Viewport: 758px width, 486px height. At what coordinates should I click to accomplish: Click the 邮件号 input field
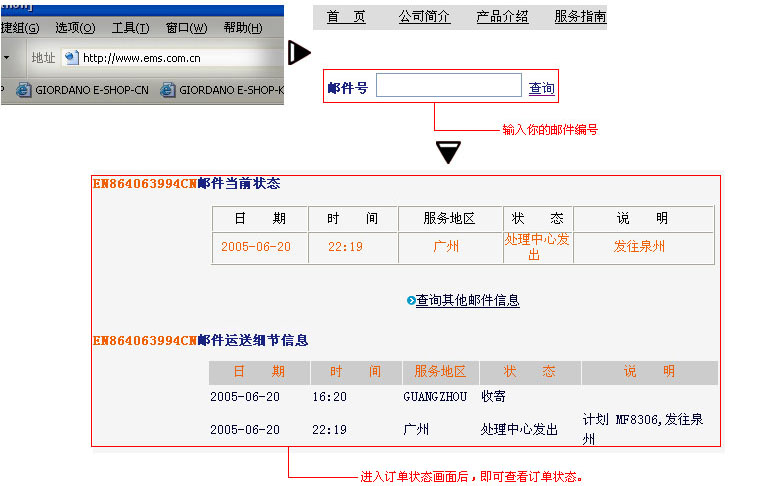[448, 86]
